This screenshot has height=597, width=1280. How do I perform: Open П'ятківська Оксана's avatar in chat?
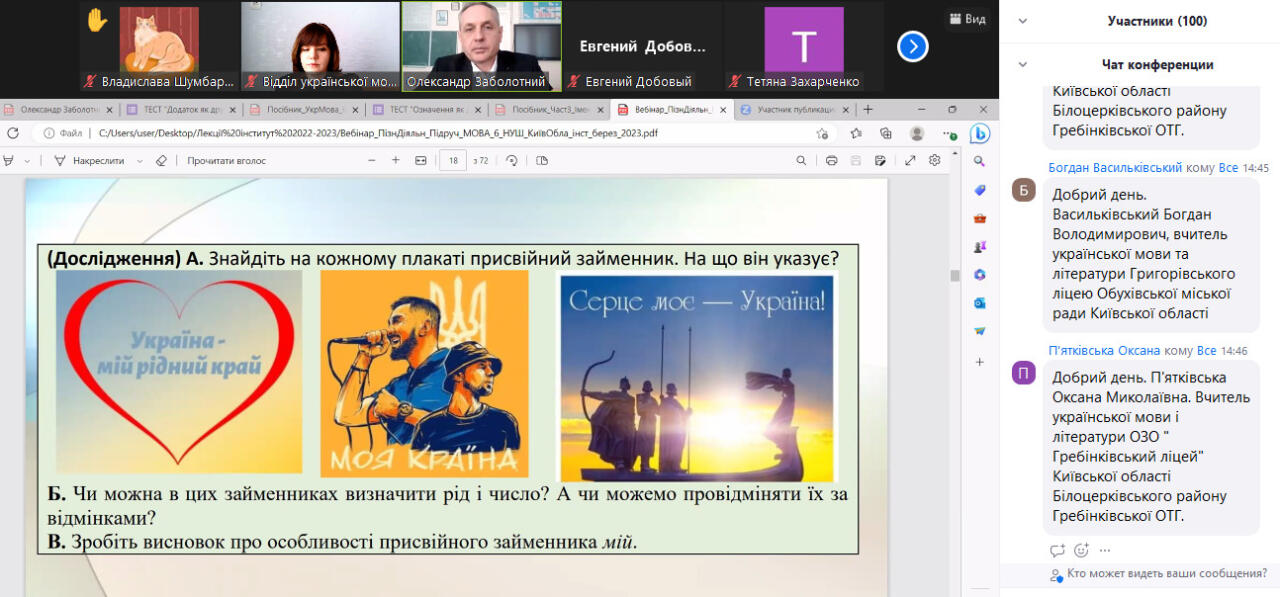pos(1023,373)
